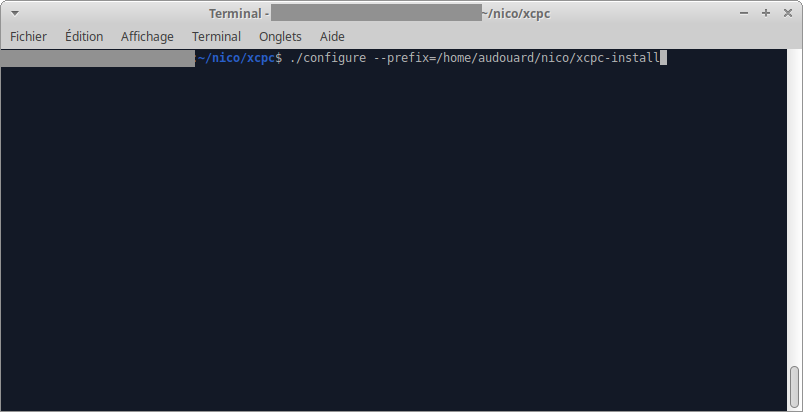Open the Fichier menu
This screenshot has width=803, height=412.
[x=28, y=36]
